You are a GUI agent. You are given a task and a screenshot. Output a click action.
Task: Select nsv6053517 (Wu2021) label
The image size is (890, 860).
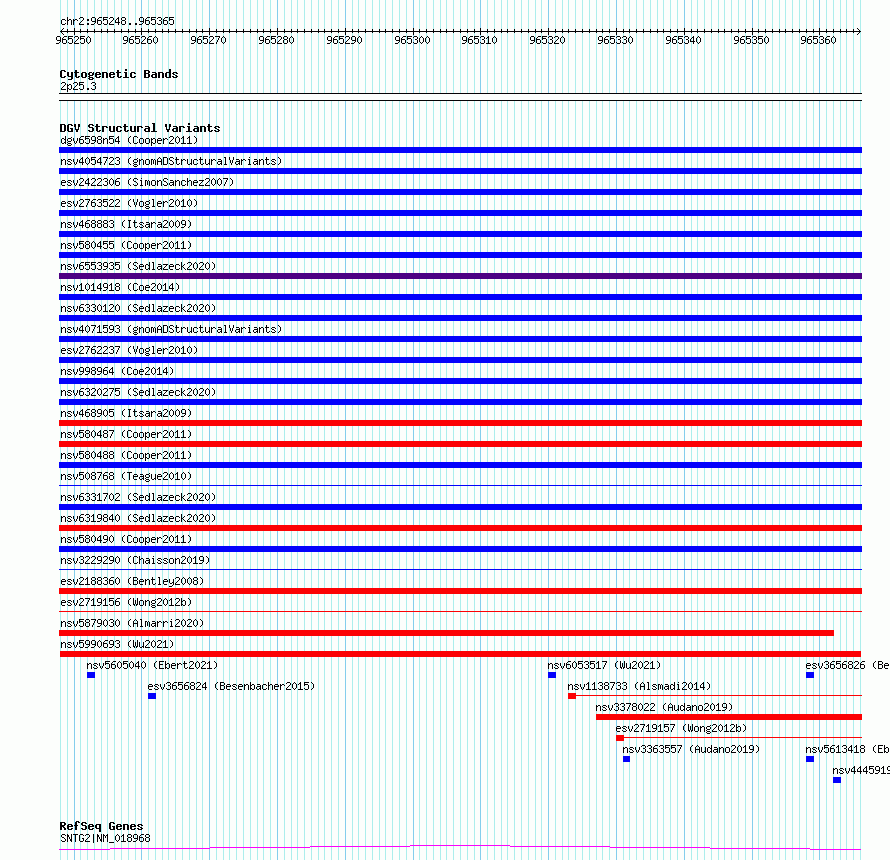pos(604,665)
